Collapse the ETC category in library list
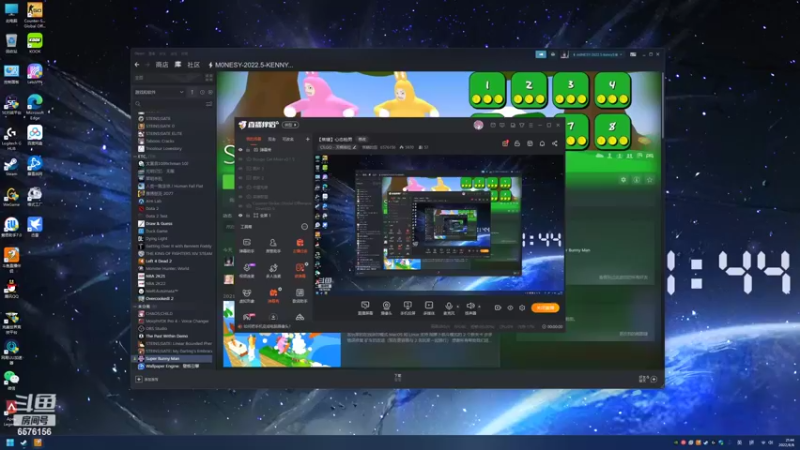 point(136,156)
